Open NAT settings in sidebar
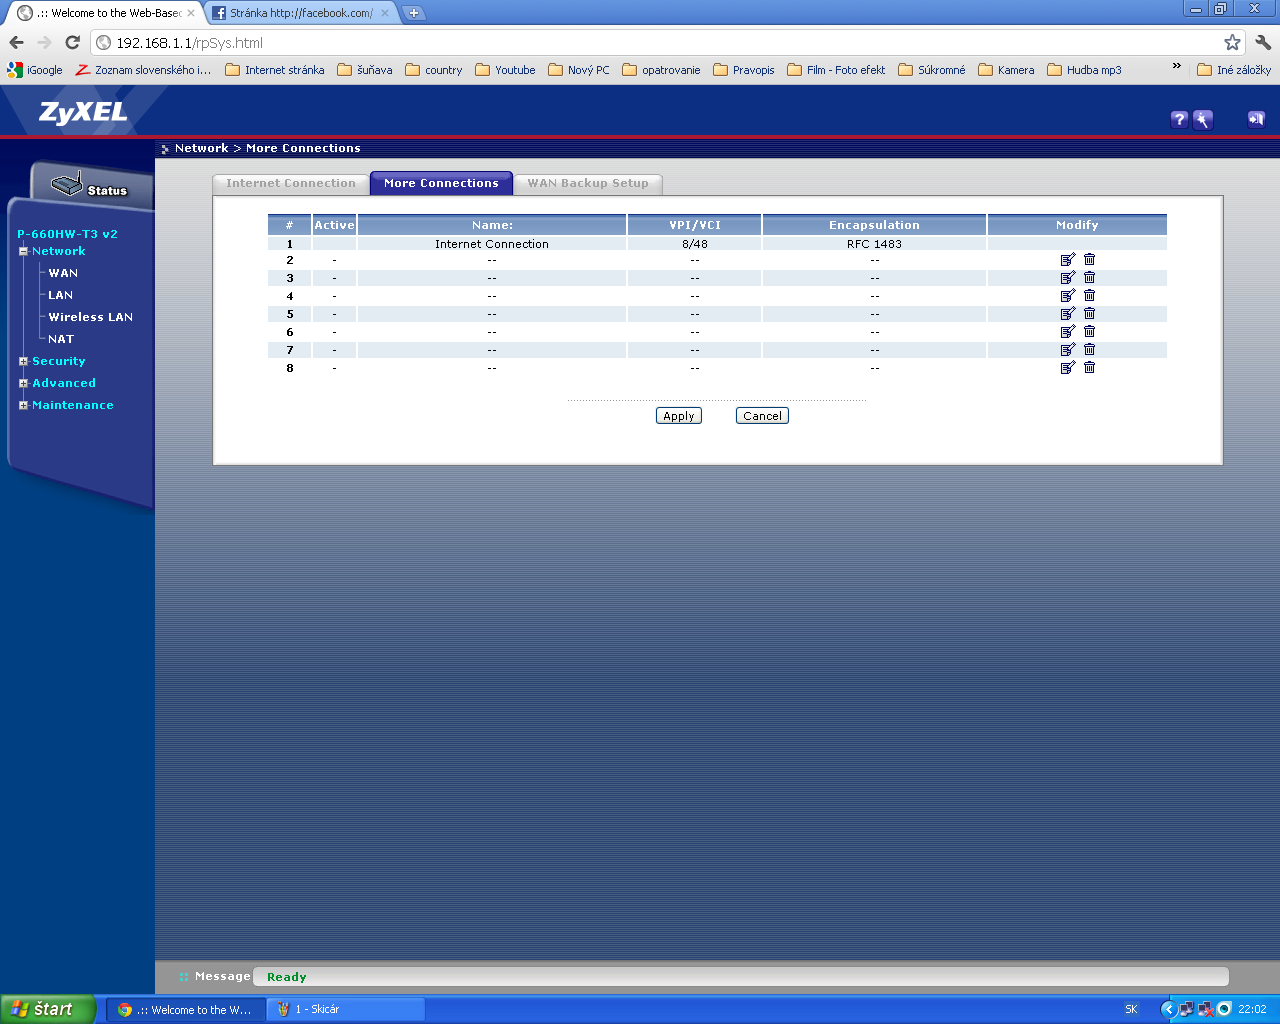Image resolution: width=1280 pixels, height=1024 pixels. [61, 339]
